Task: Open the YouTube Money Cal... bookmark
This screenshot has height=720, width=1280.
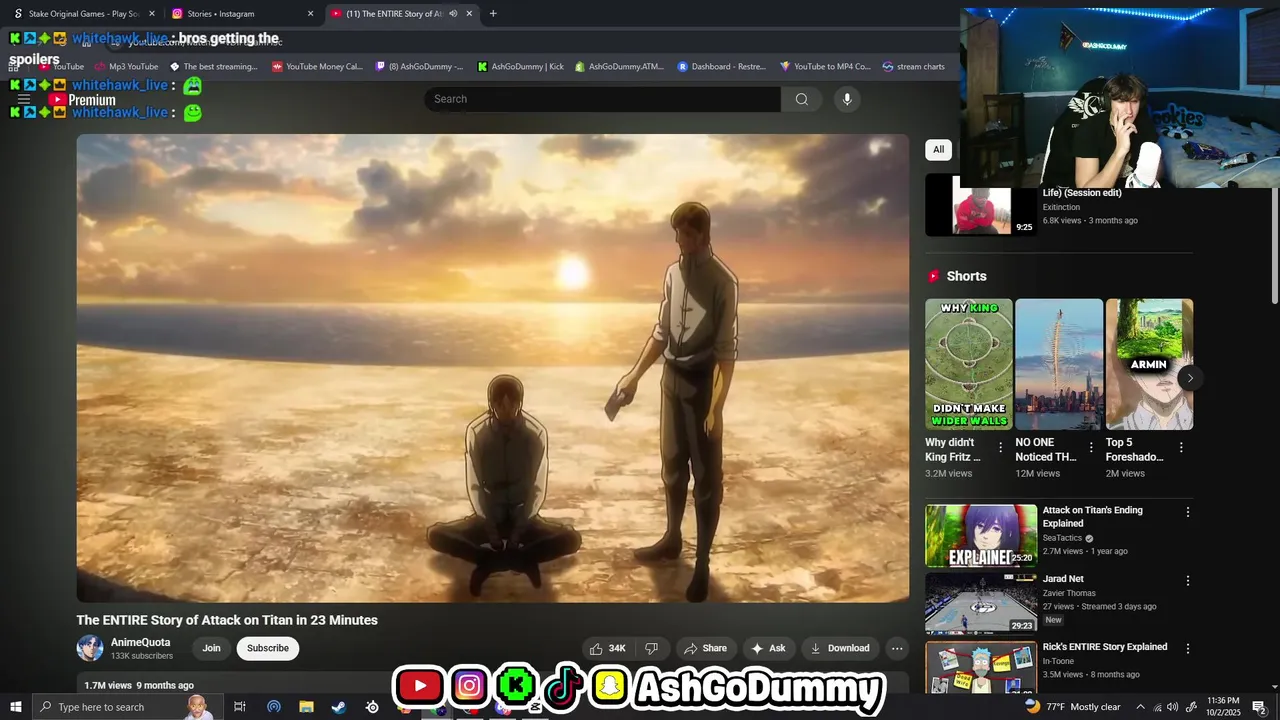Action: coord(317,67)
